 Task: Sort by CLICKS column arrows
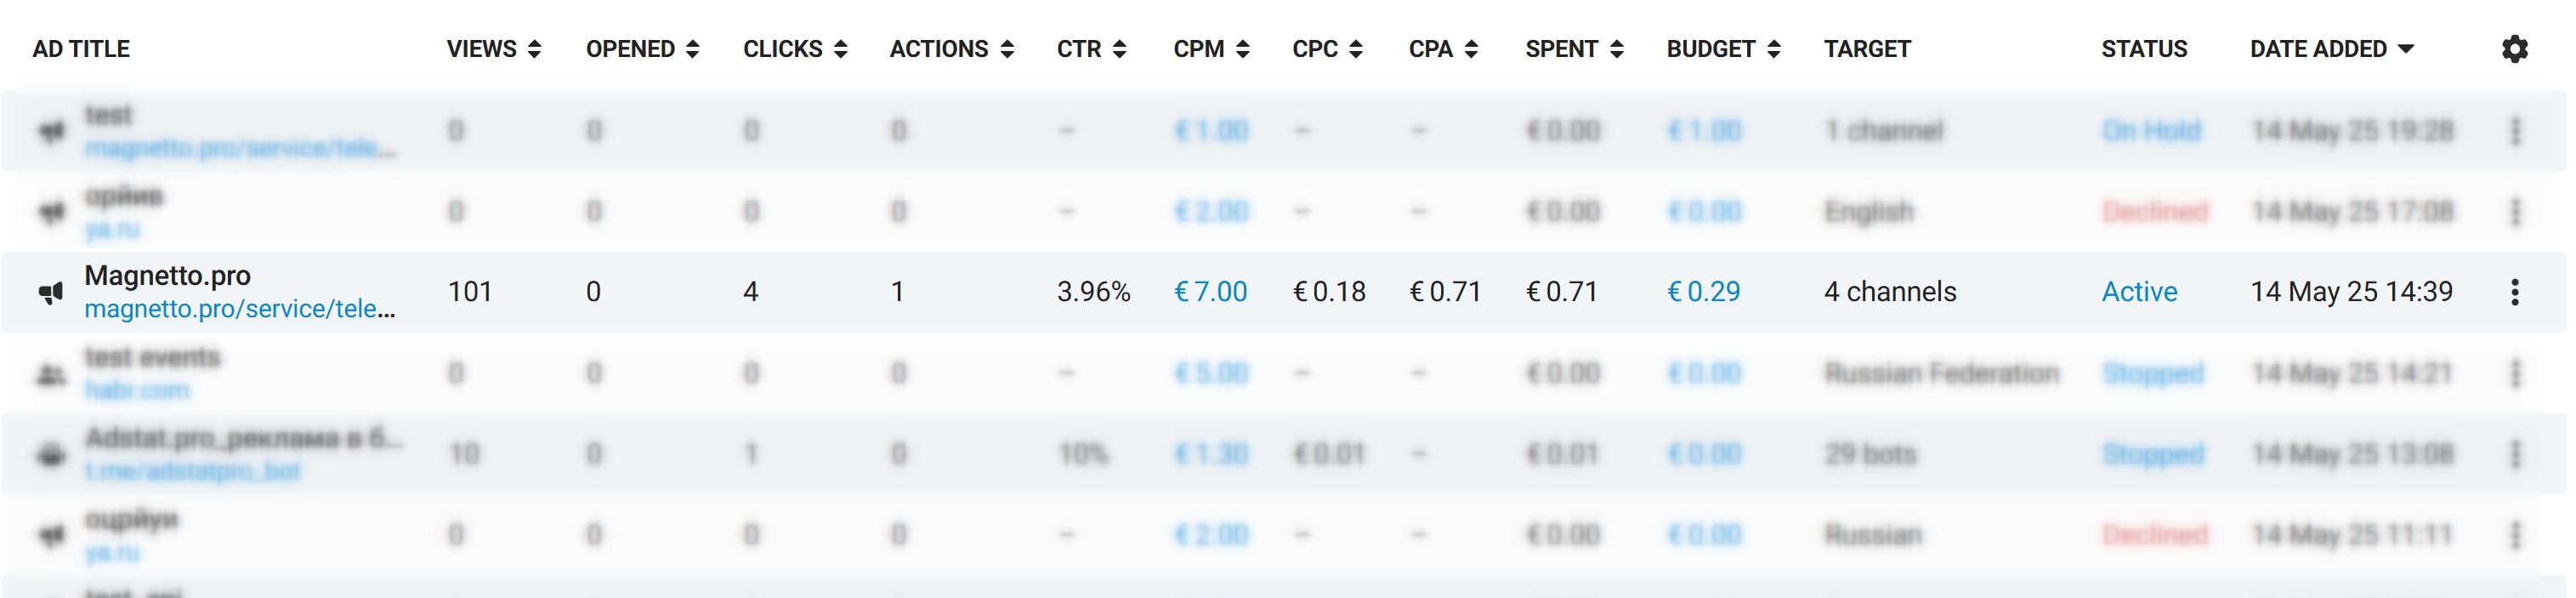tap(840, 49)
